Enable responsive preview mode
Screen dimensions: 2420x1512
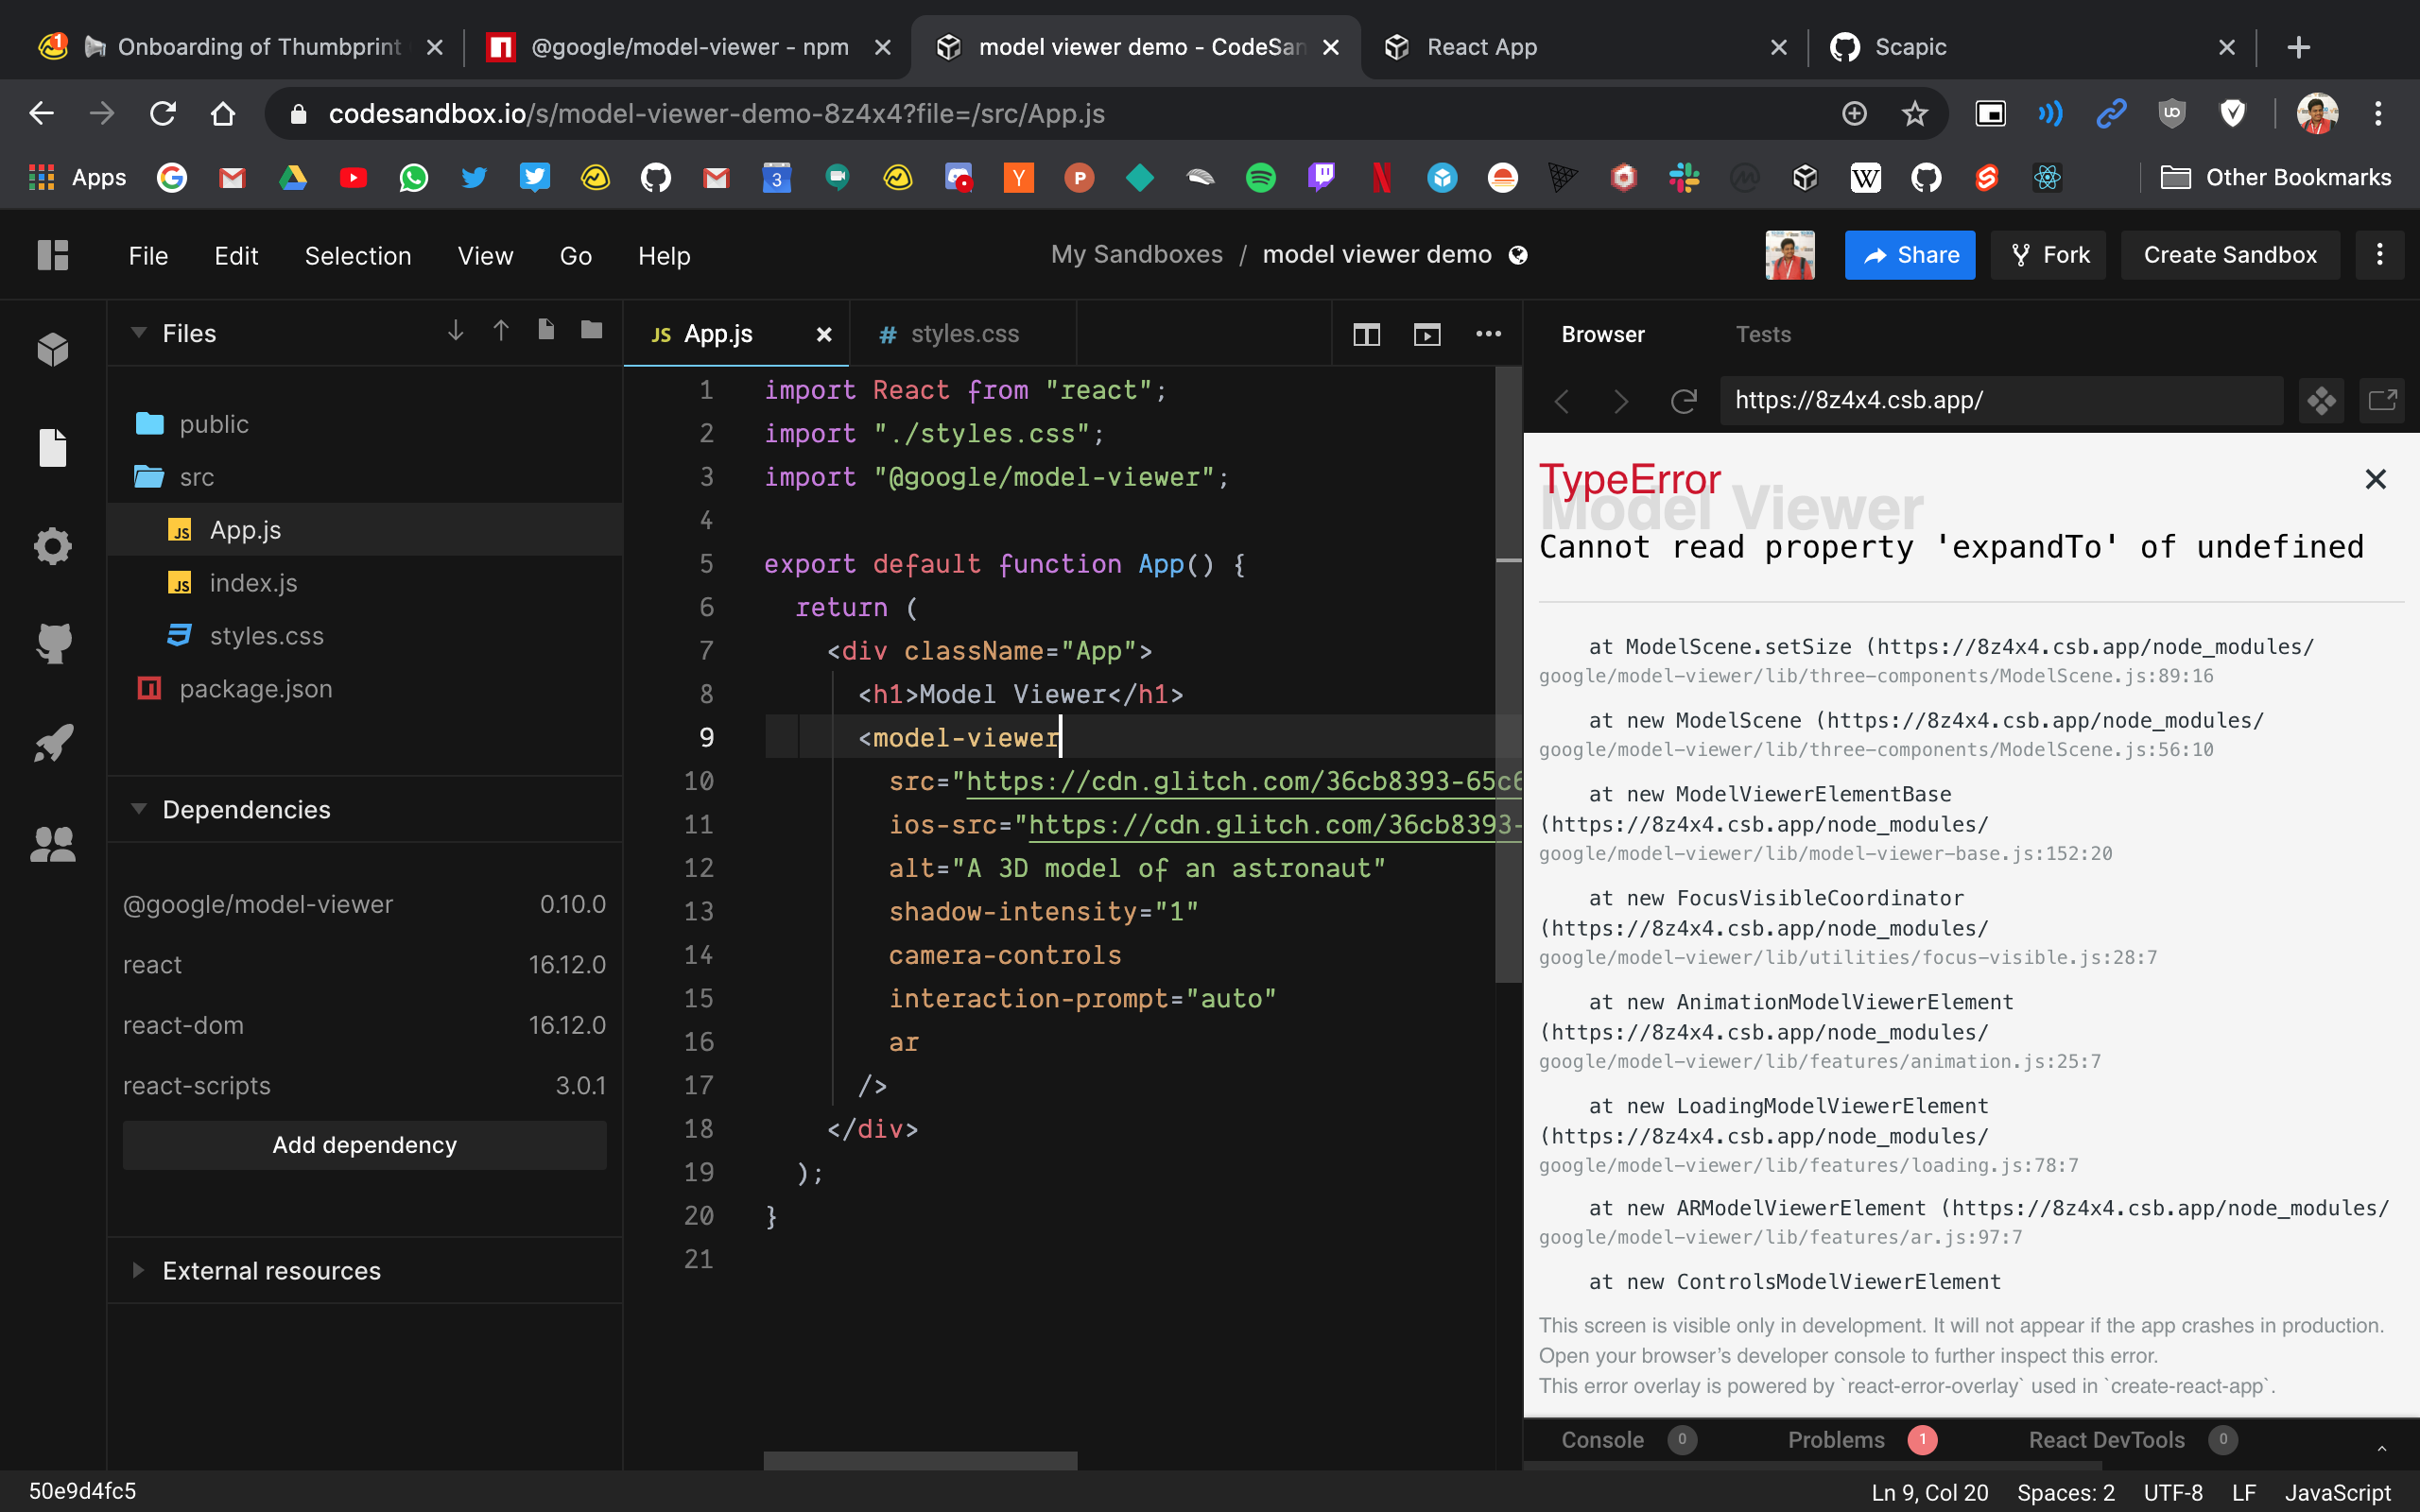pos(2322,400)
